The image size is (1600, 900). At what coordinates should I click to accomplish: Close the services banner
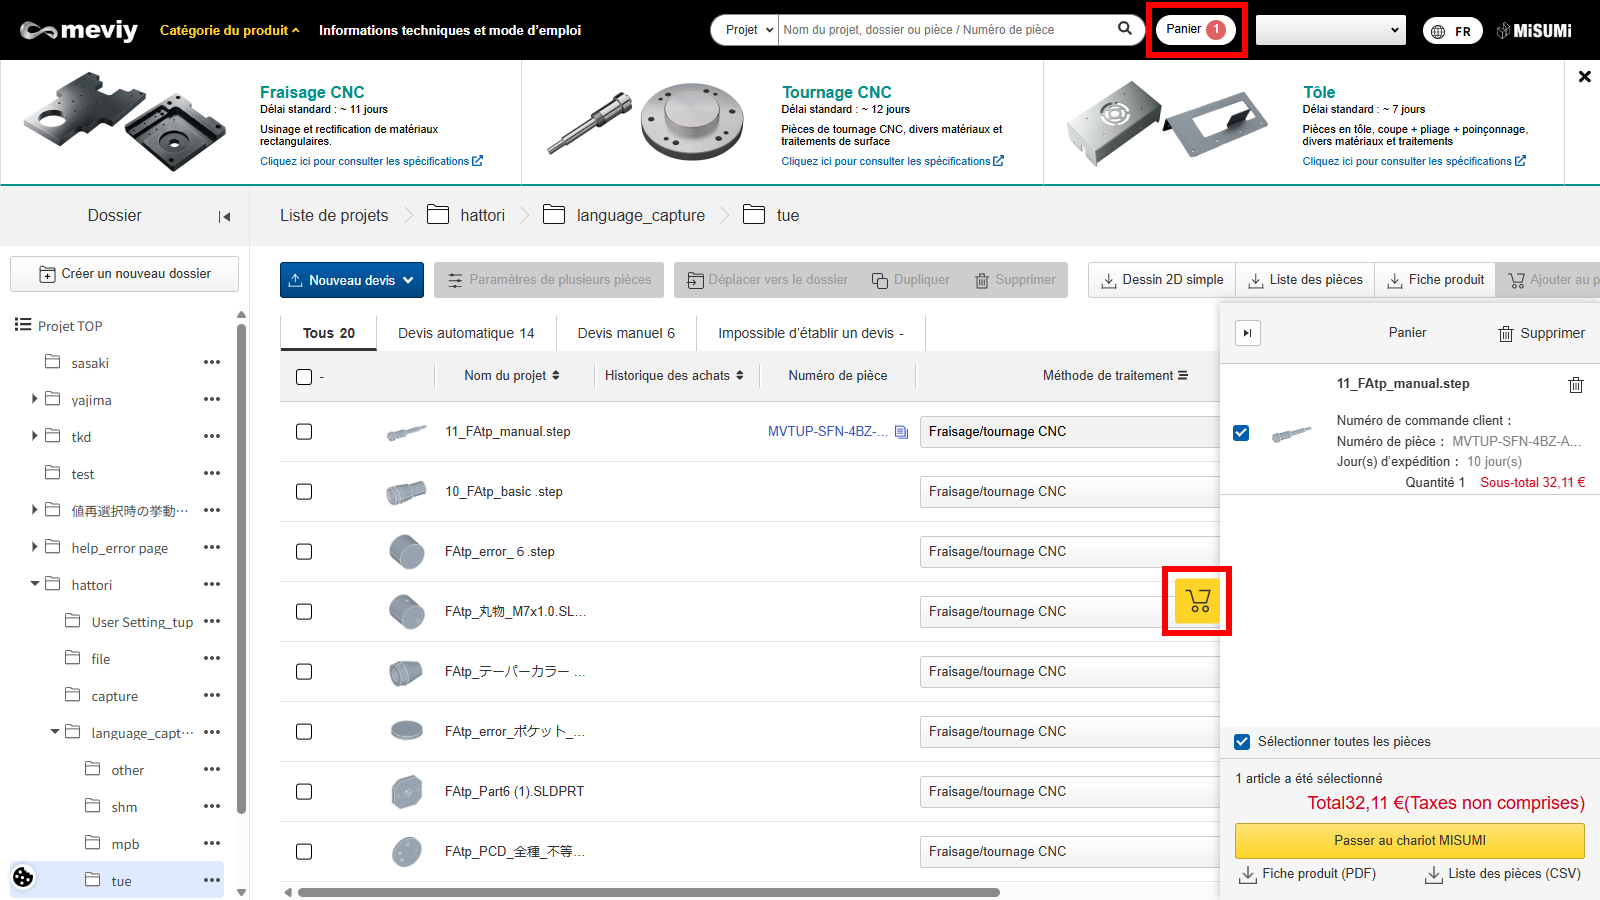click(x=1584, y=76)
